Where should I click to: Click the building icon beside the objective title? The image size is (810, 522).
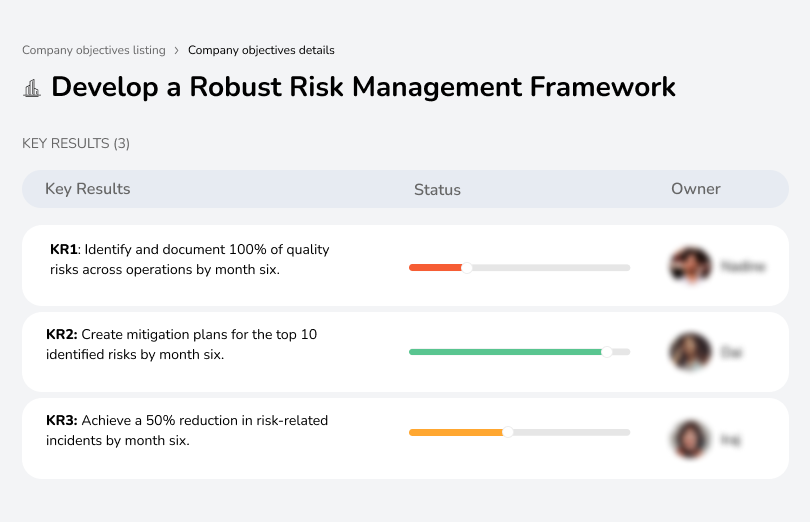click(x=31, y=88)
